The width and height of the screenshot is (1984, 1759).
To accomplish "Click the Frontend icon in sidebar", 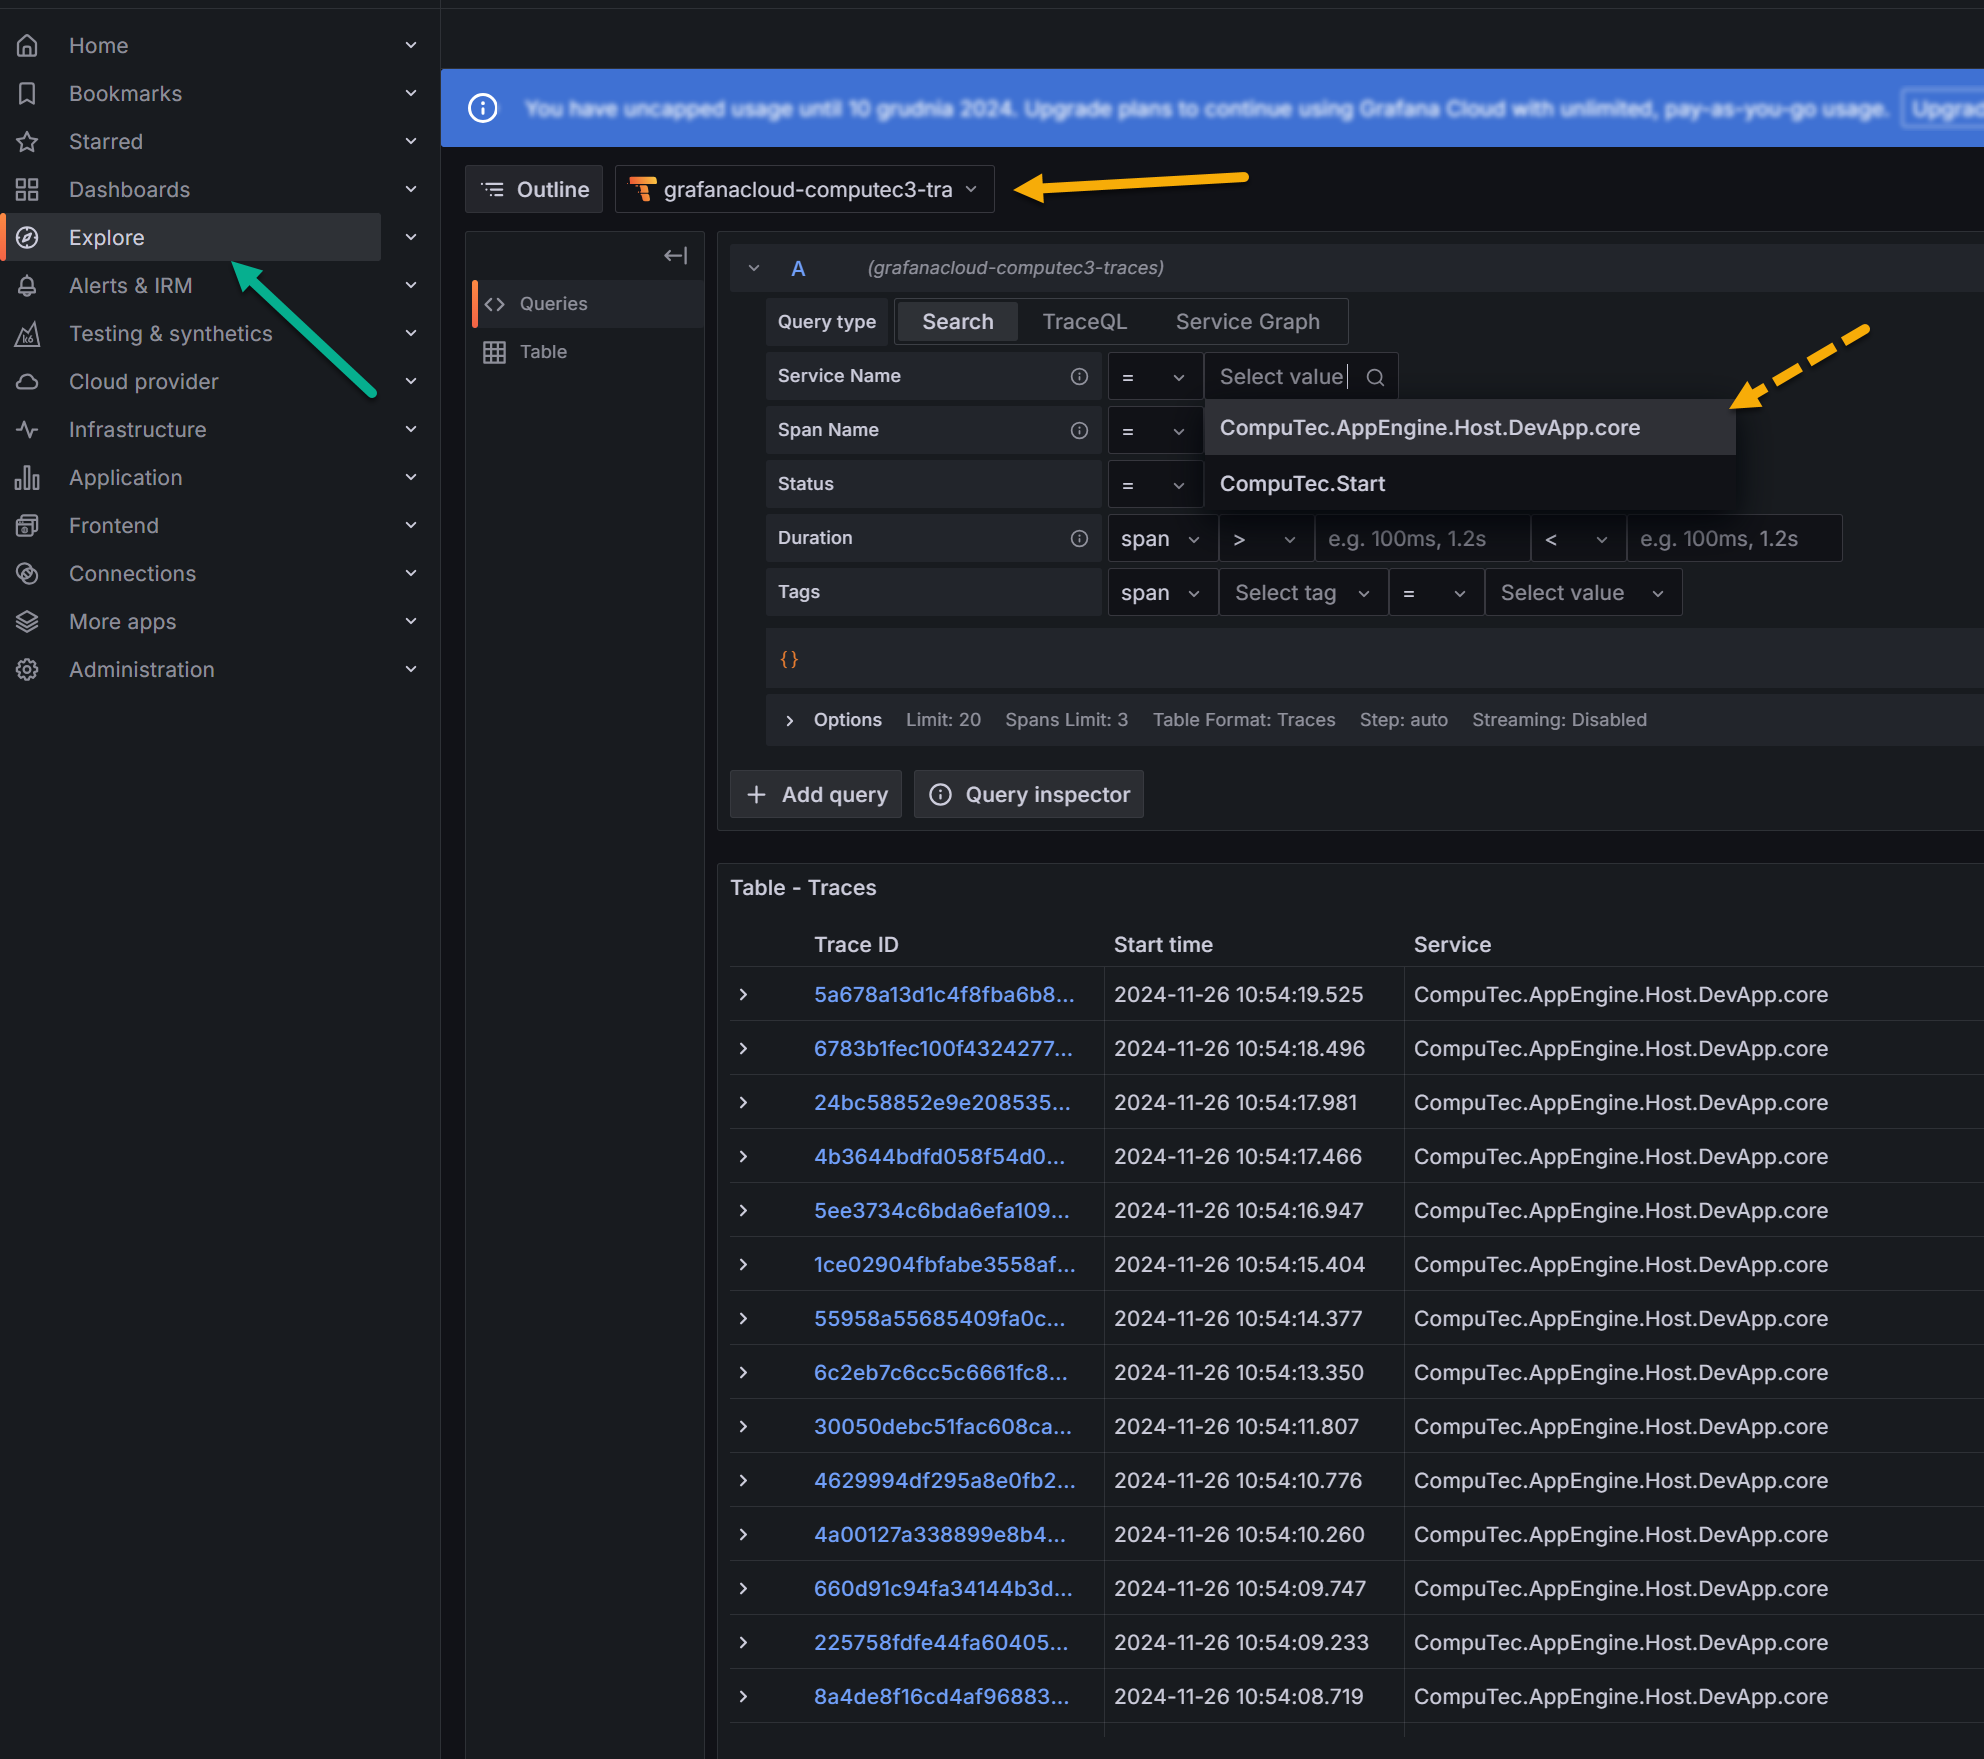I will coord(27,525).
